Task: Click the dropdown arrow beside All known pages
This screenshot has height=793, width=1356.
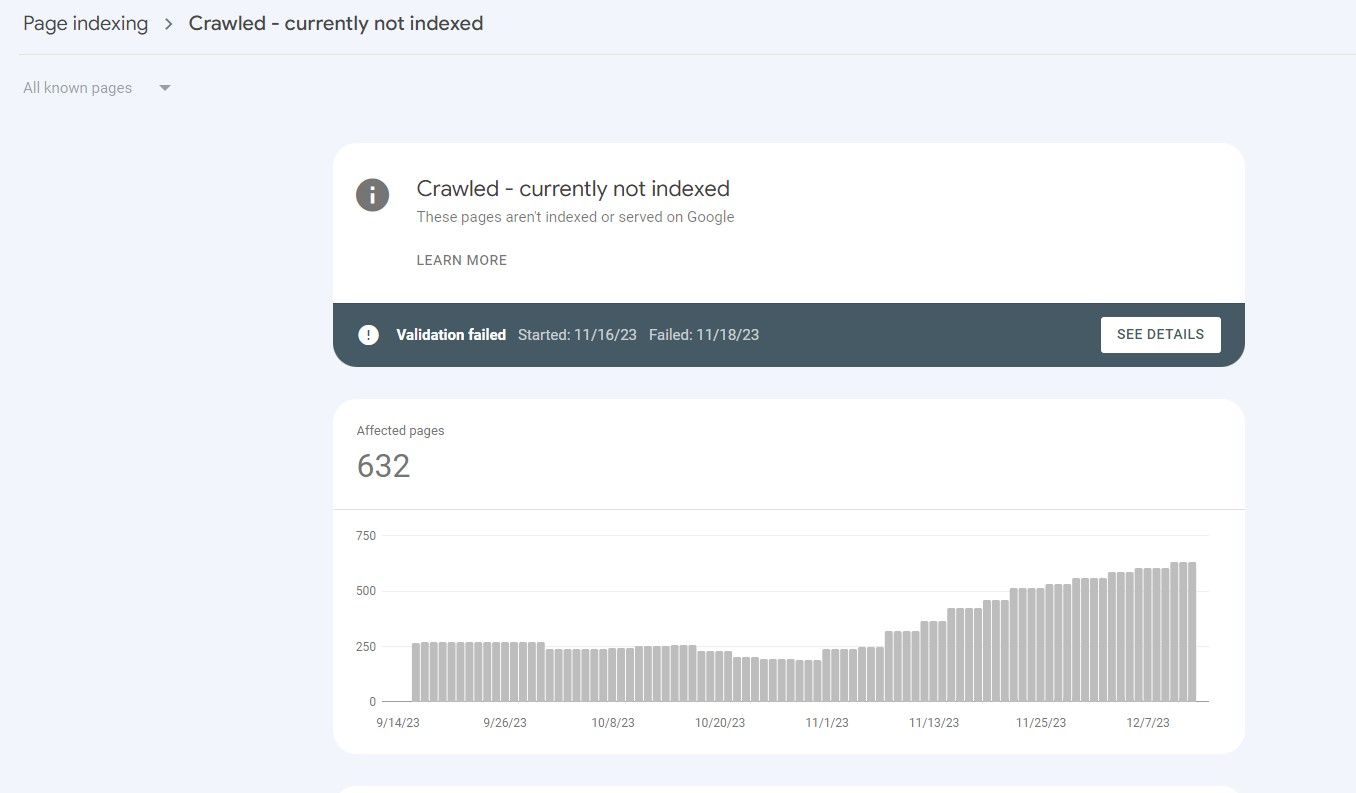Action: [165, 88]
